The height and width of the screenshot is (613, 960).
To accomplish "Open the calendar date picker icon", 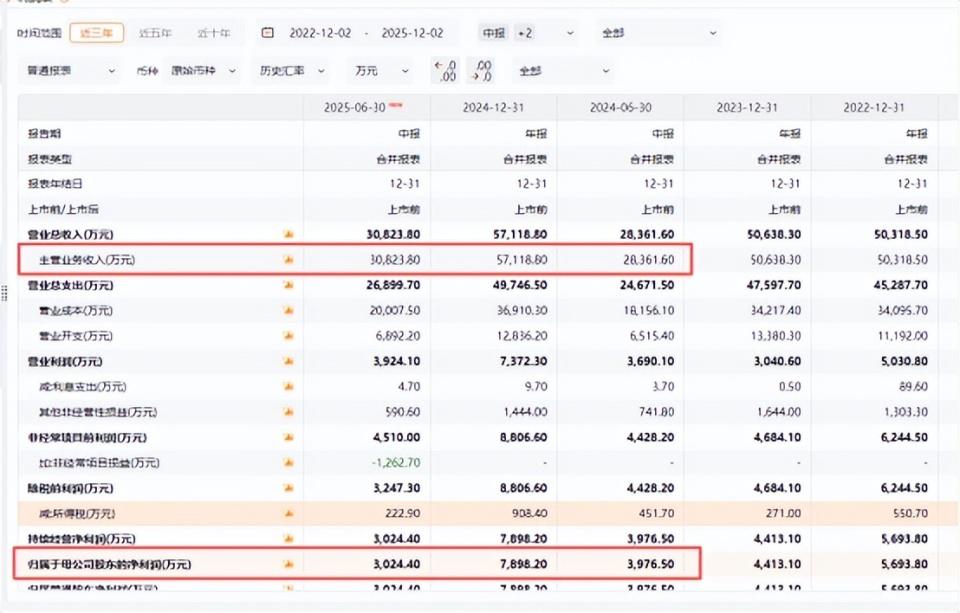I will tap(267, 33).
